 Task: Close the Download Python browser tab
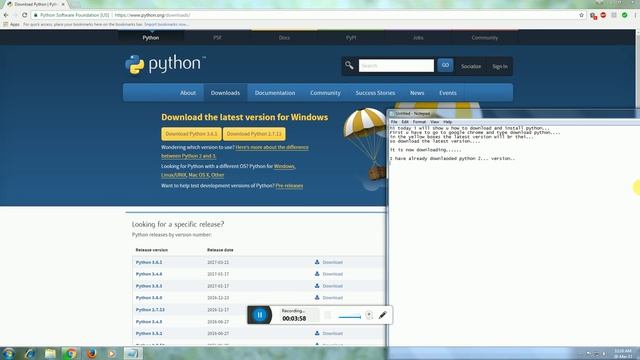[x=63, y=4]
